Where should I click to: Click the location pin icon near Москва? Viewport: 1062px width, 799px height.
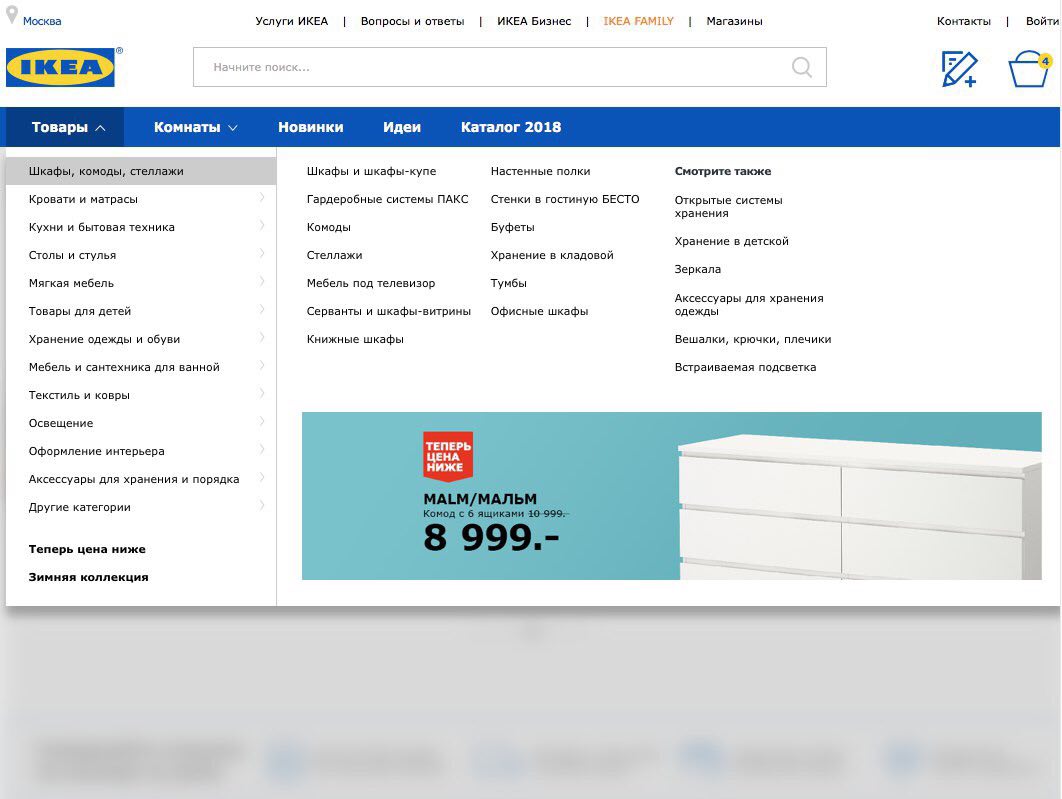pos(12,14)
